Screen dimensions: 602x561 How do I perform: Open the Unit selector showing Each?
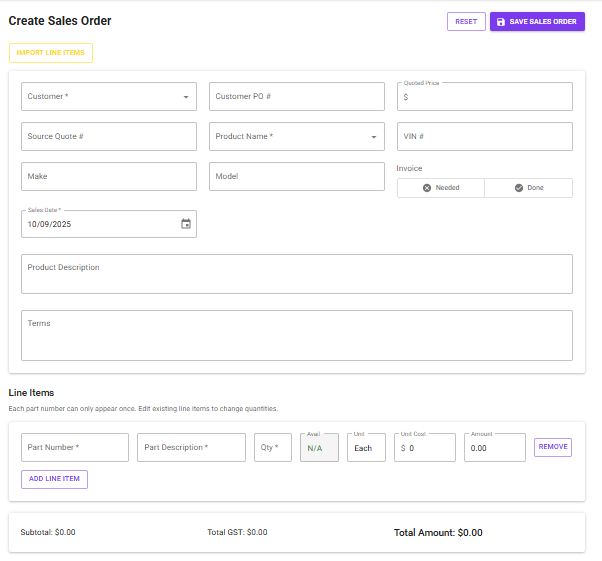coord(366,448)
